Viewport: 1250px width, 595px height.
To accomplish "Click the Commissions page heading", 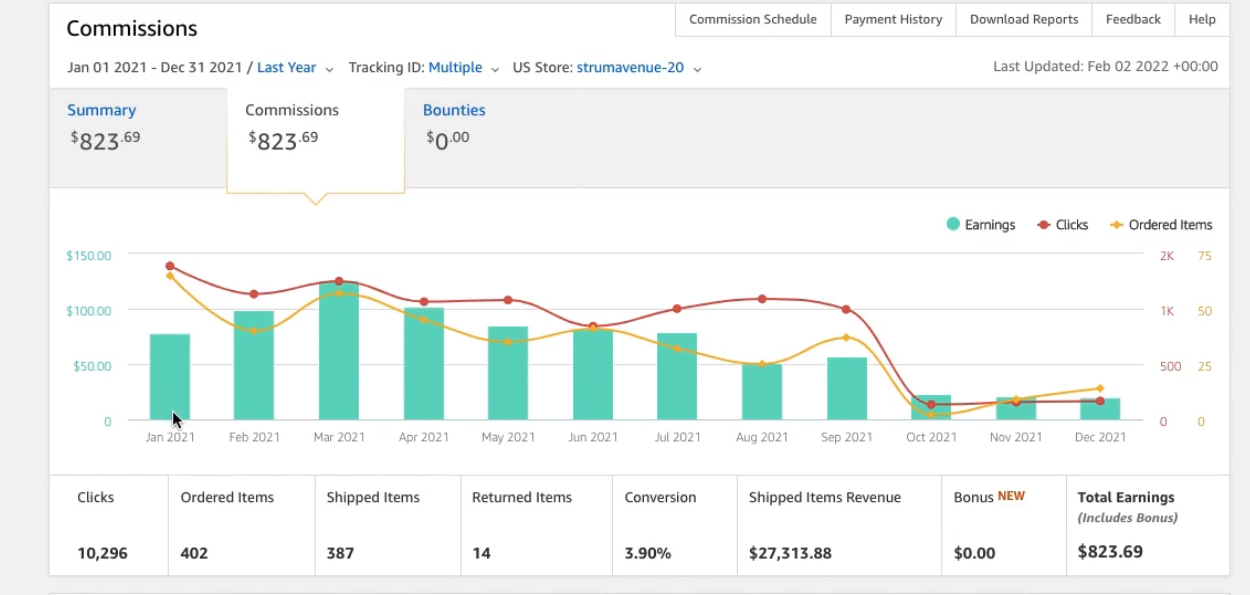I will point(132,28).
